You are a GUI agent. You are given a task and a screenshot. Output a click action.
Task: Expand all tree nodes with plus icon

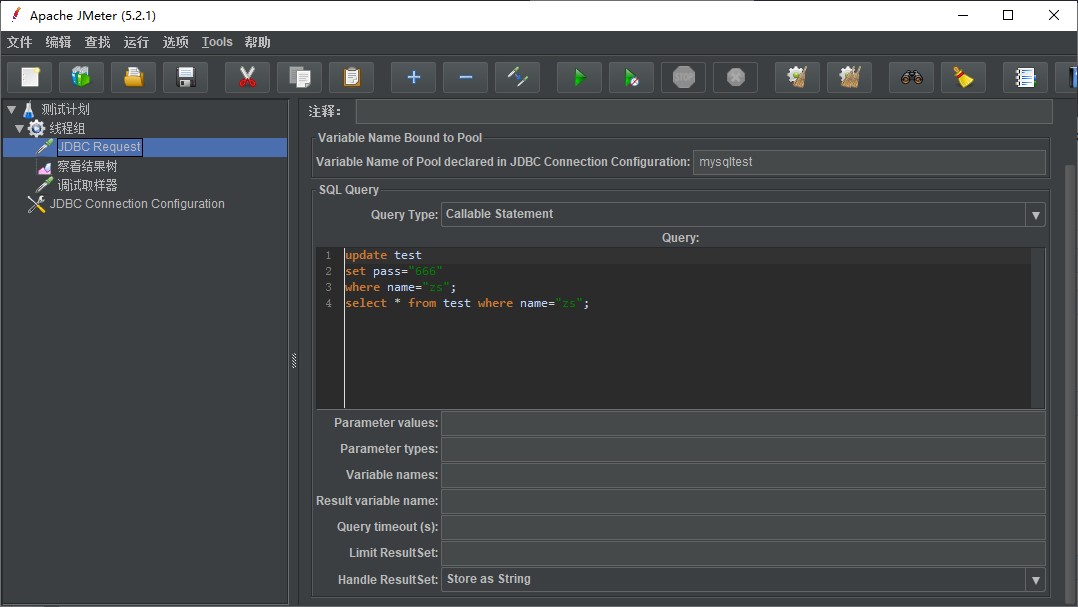tap(413, 77)
